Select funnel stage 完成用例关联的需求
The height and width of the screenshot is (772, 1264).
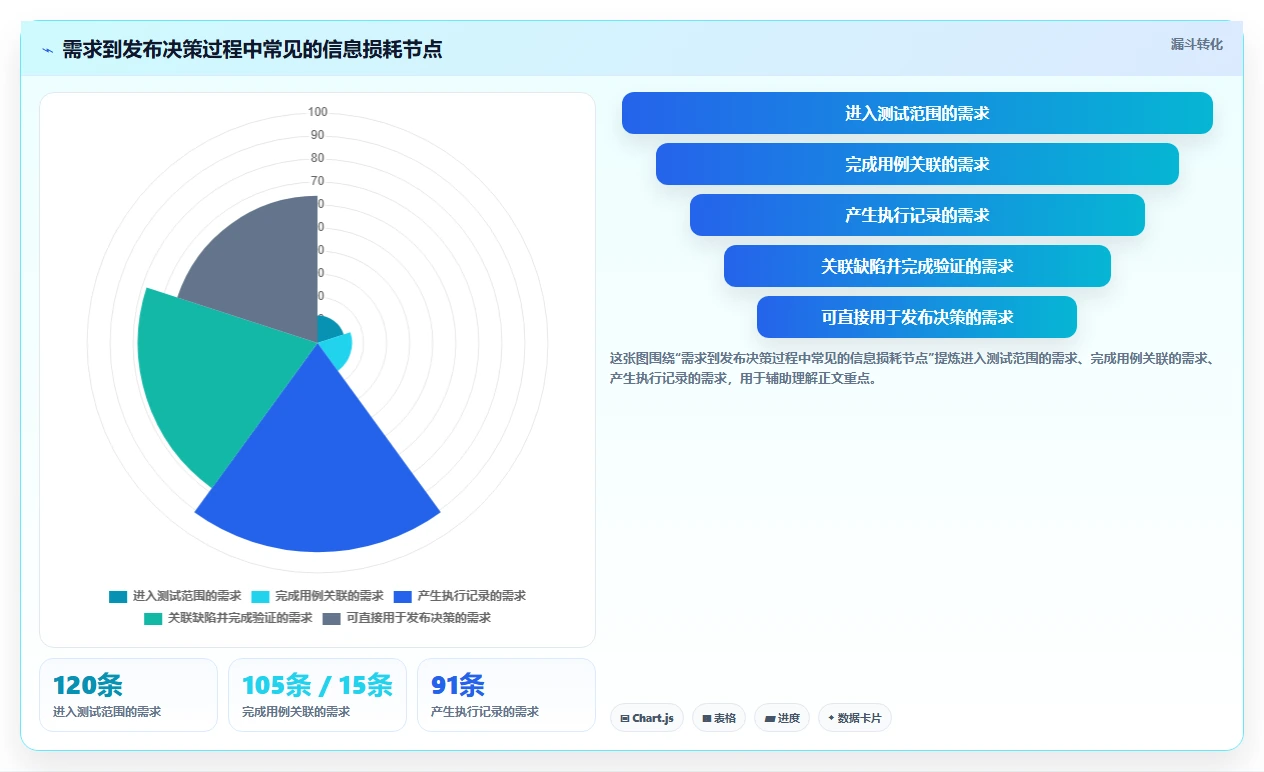click(x=917, y=164)
